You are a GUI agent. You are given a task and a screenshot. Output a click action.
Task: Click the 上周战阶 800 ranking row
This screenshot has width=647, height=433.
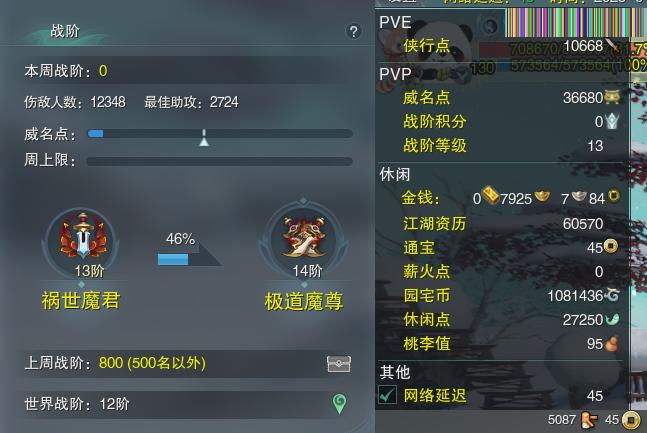tap(188, 363)
